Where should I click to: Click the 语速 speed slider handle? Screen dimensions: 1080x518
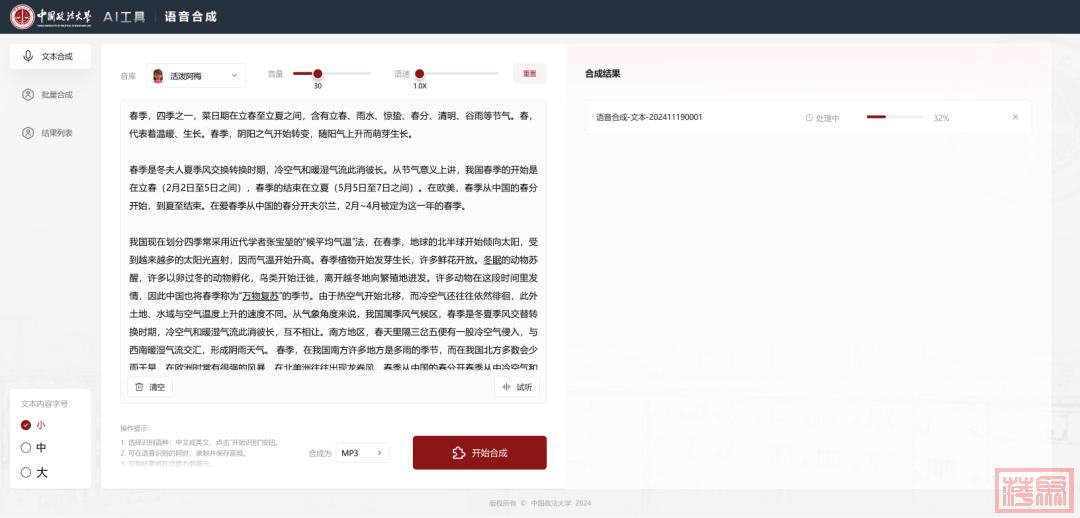point(420,73)
